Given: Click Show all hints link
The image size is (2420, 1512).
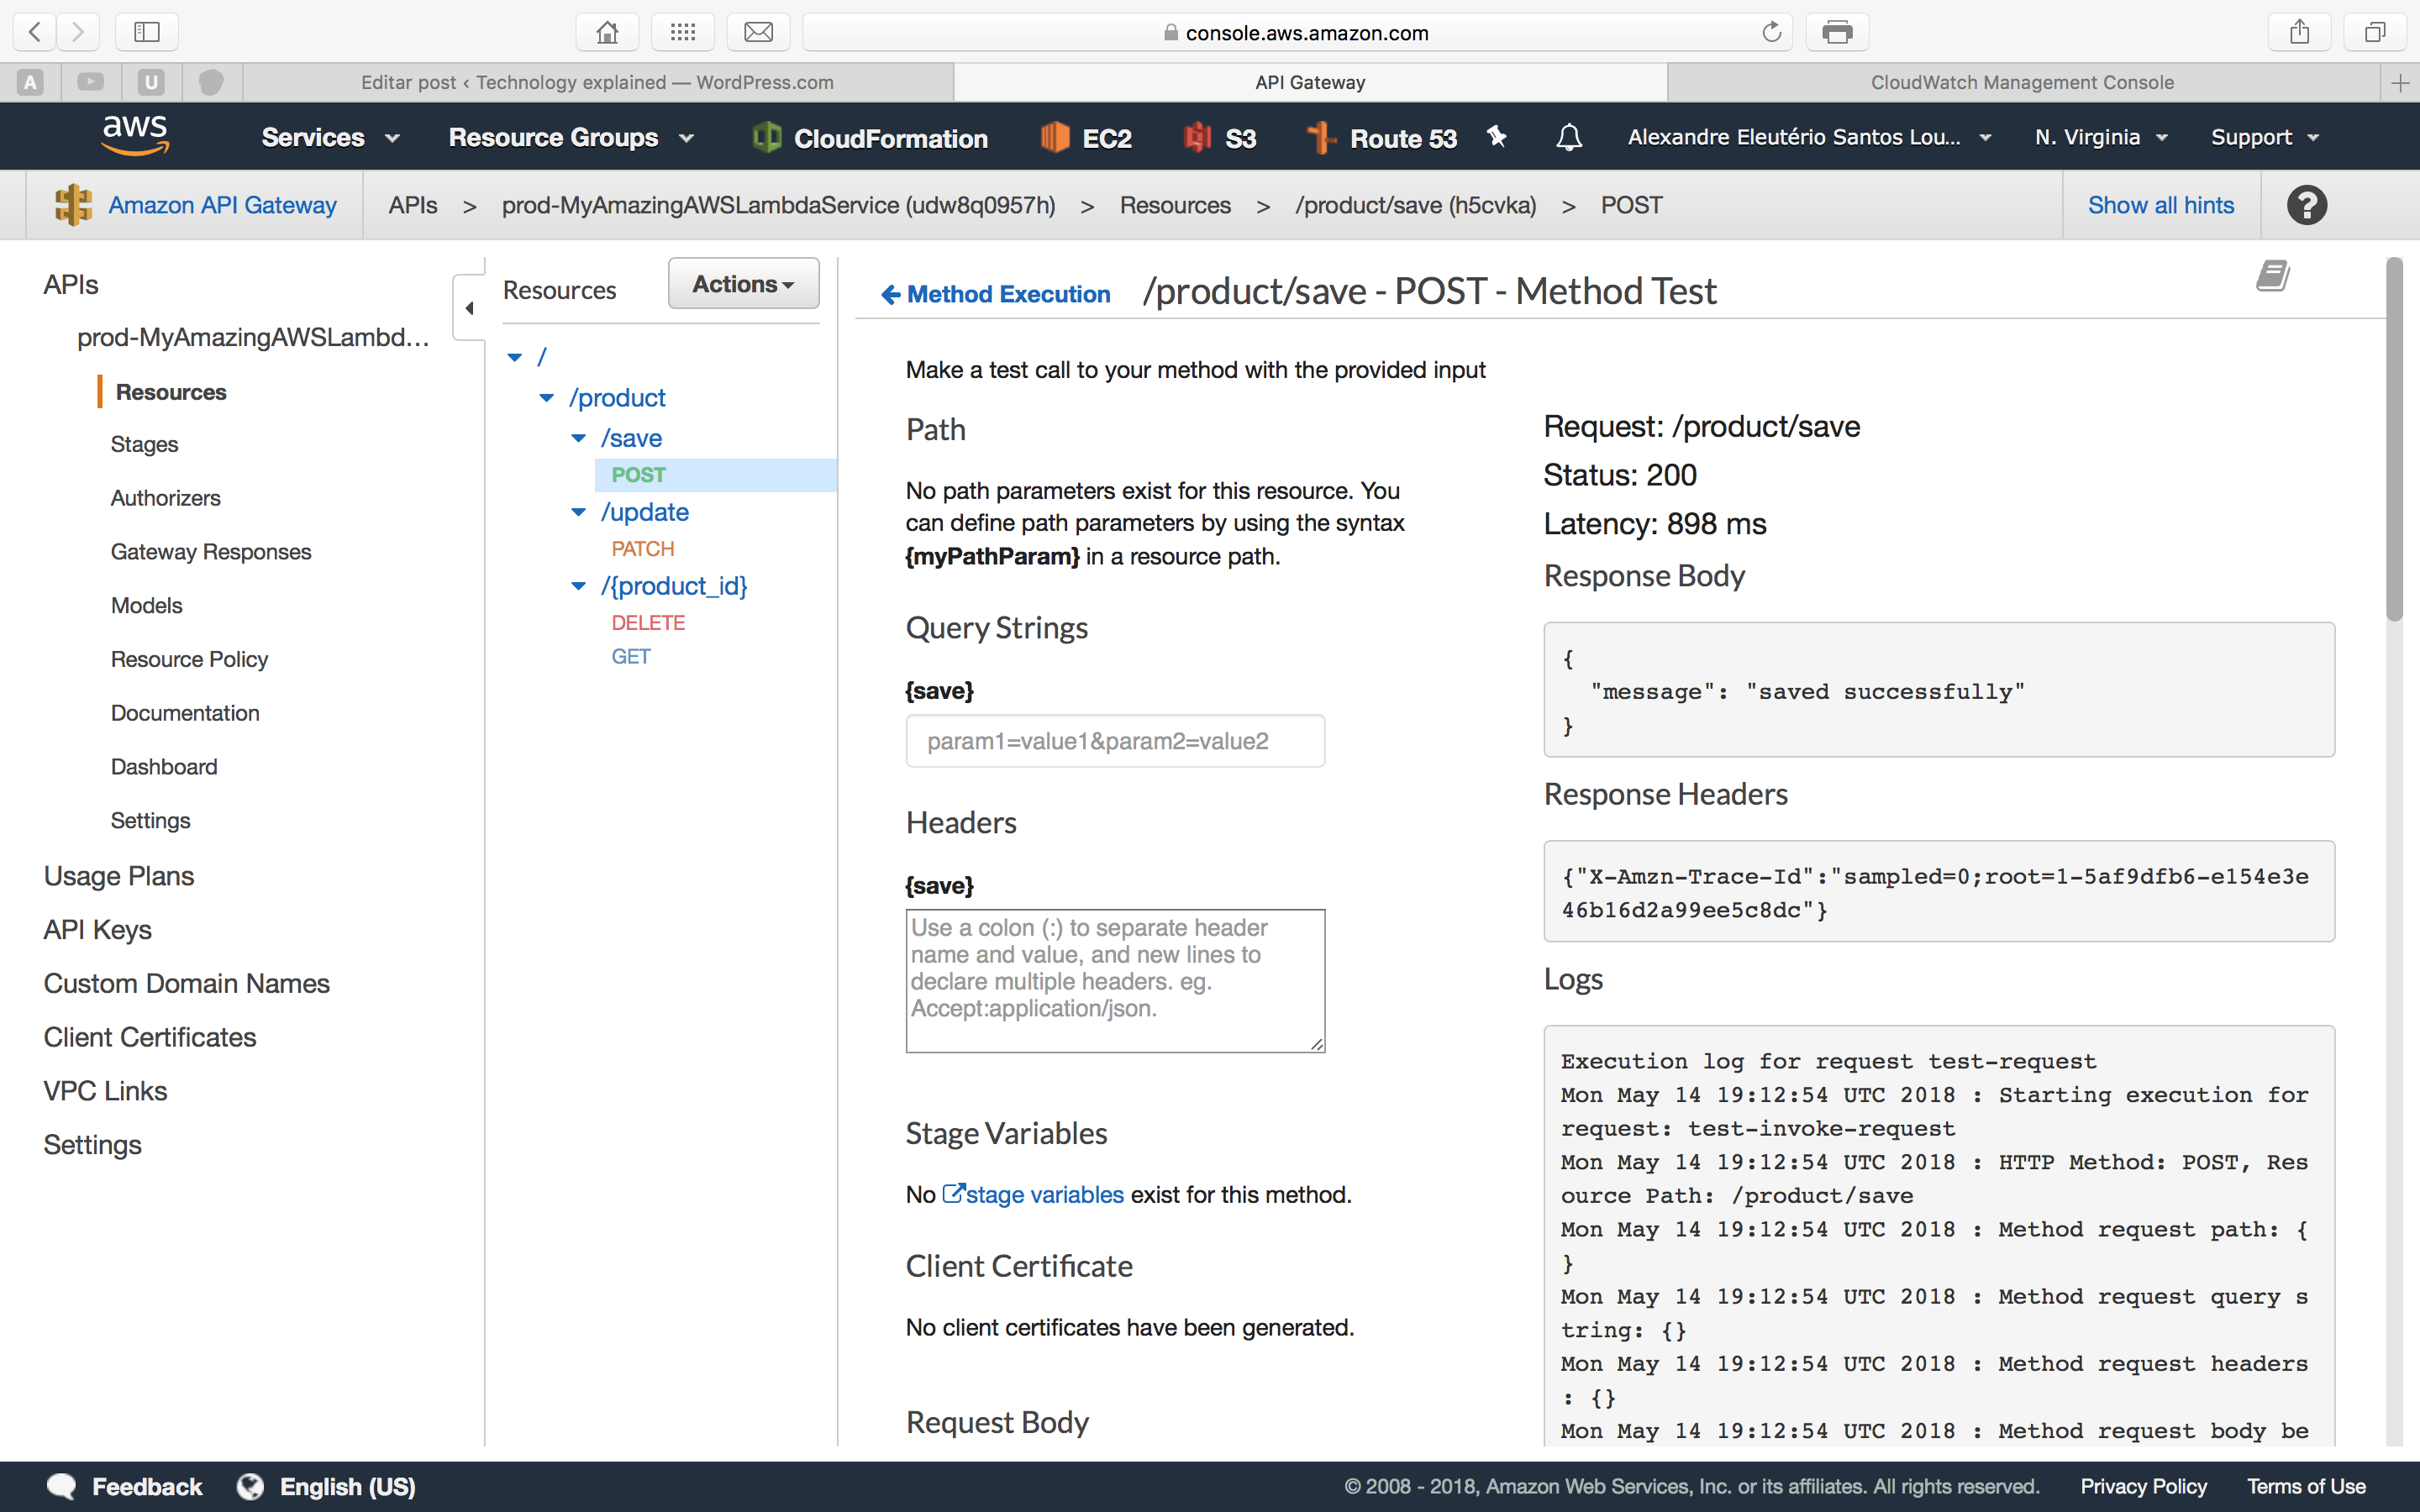Looking at the screenshot, I should (2160, 205).
